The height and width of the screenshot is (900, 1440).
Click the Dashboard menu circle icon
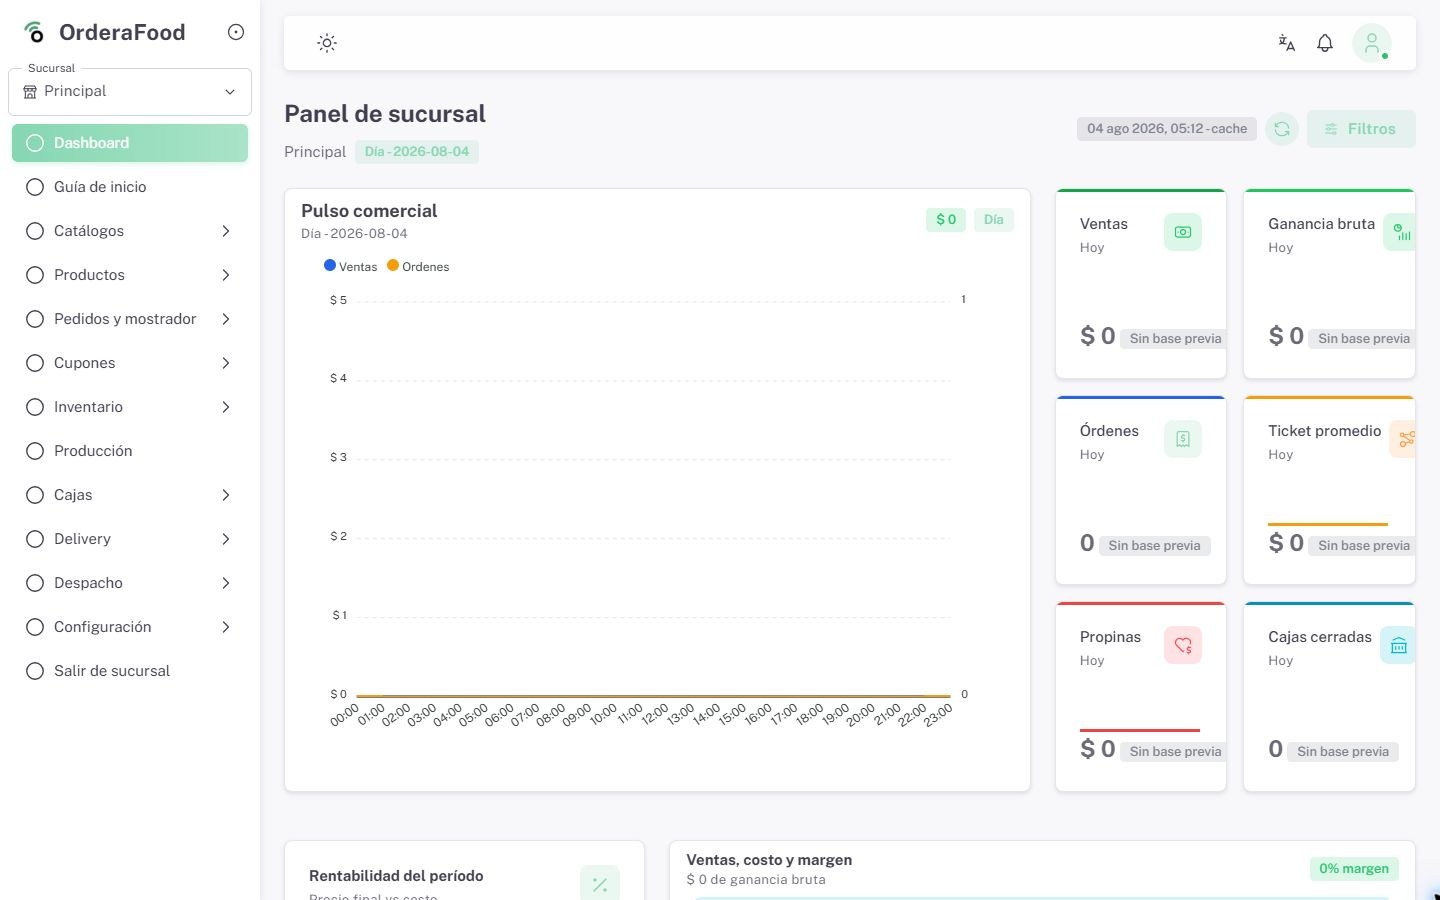[x=35, y=143]
